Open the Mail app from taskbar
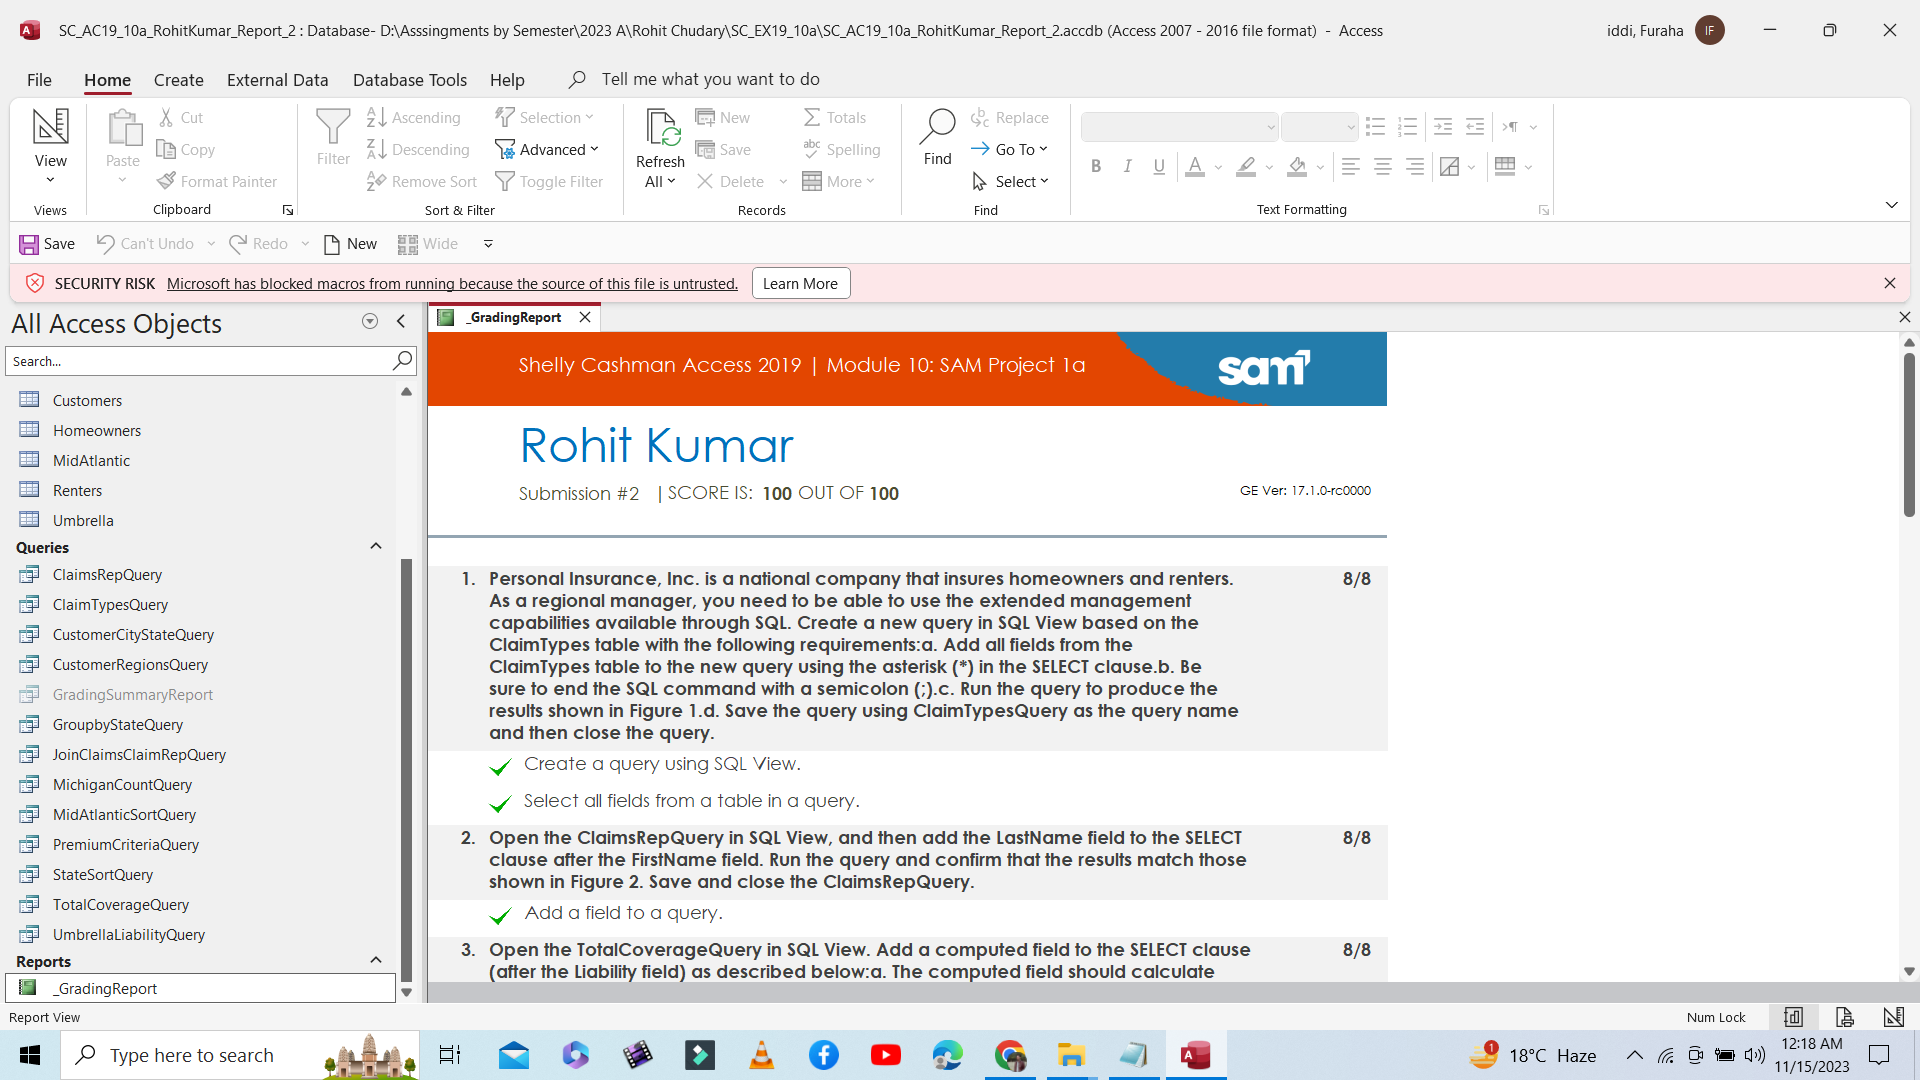1920x1080 pixels. [x=514, y=1055]
